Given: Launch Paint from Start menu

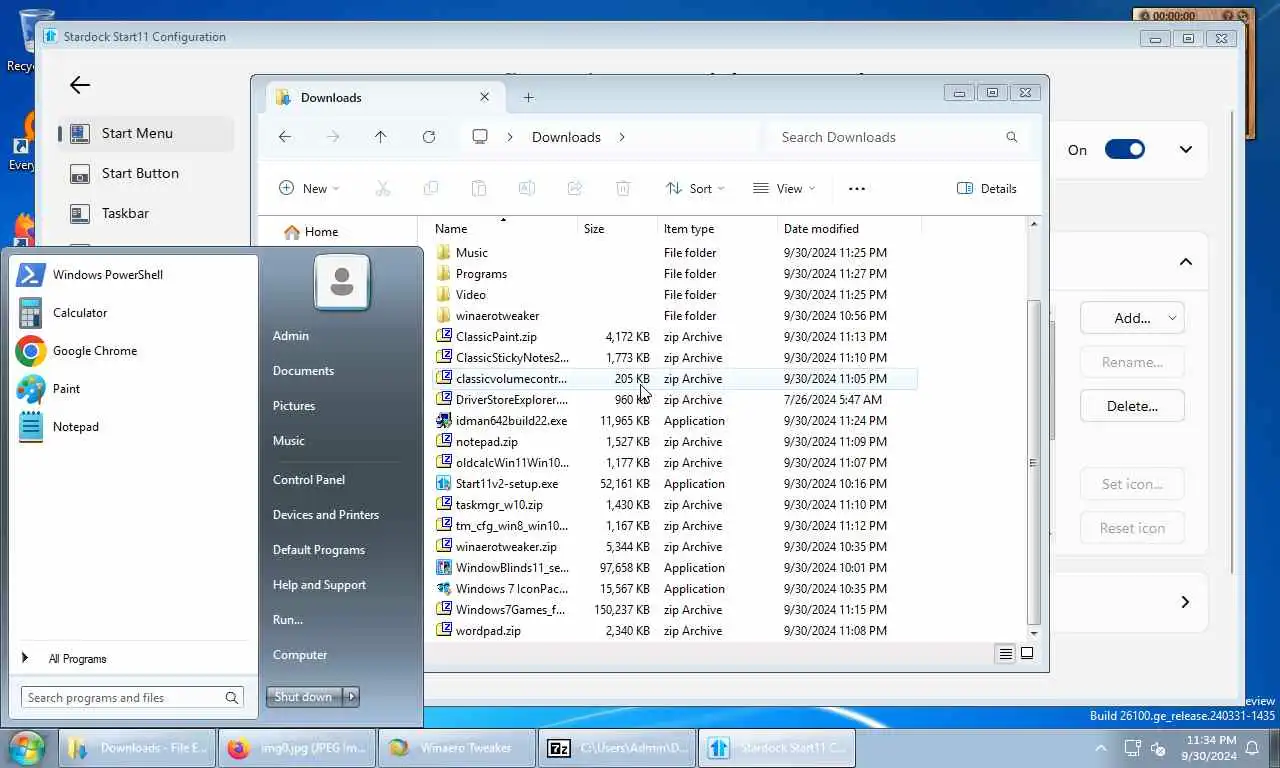Looking at the screenshot, I should pyautogui.click(x=66, y=389).
